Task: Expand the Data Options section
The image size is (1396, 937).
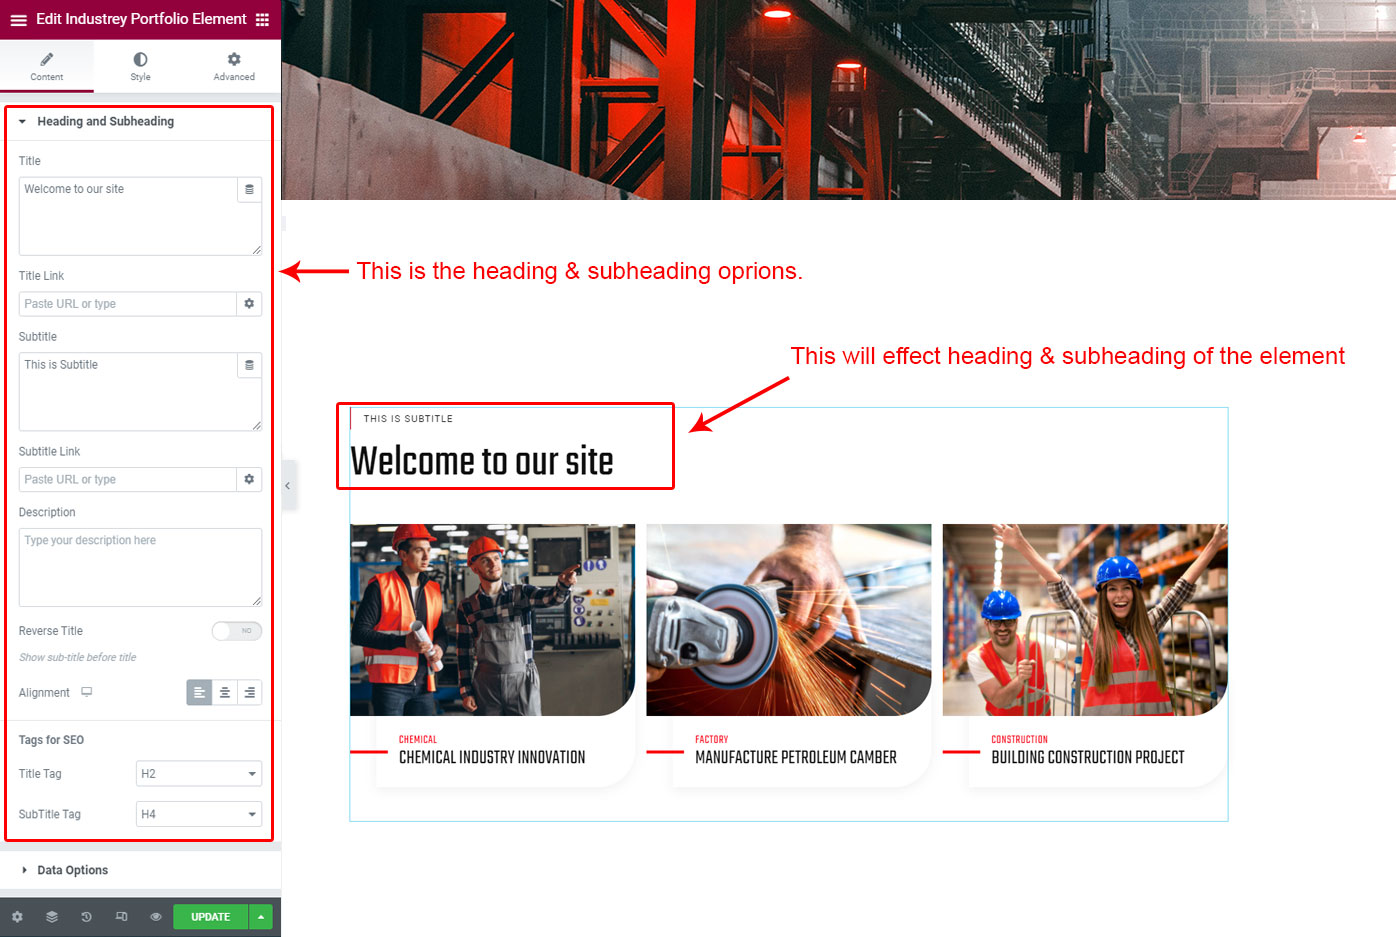Action: (x=72, y=870)
